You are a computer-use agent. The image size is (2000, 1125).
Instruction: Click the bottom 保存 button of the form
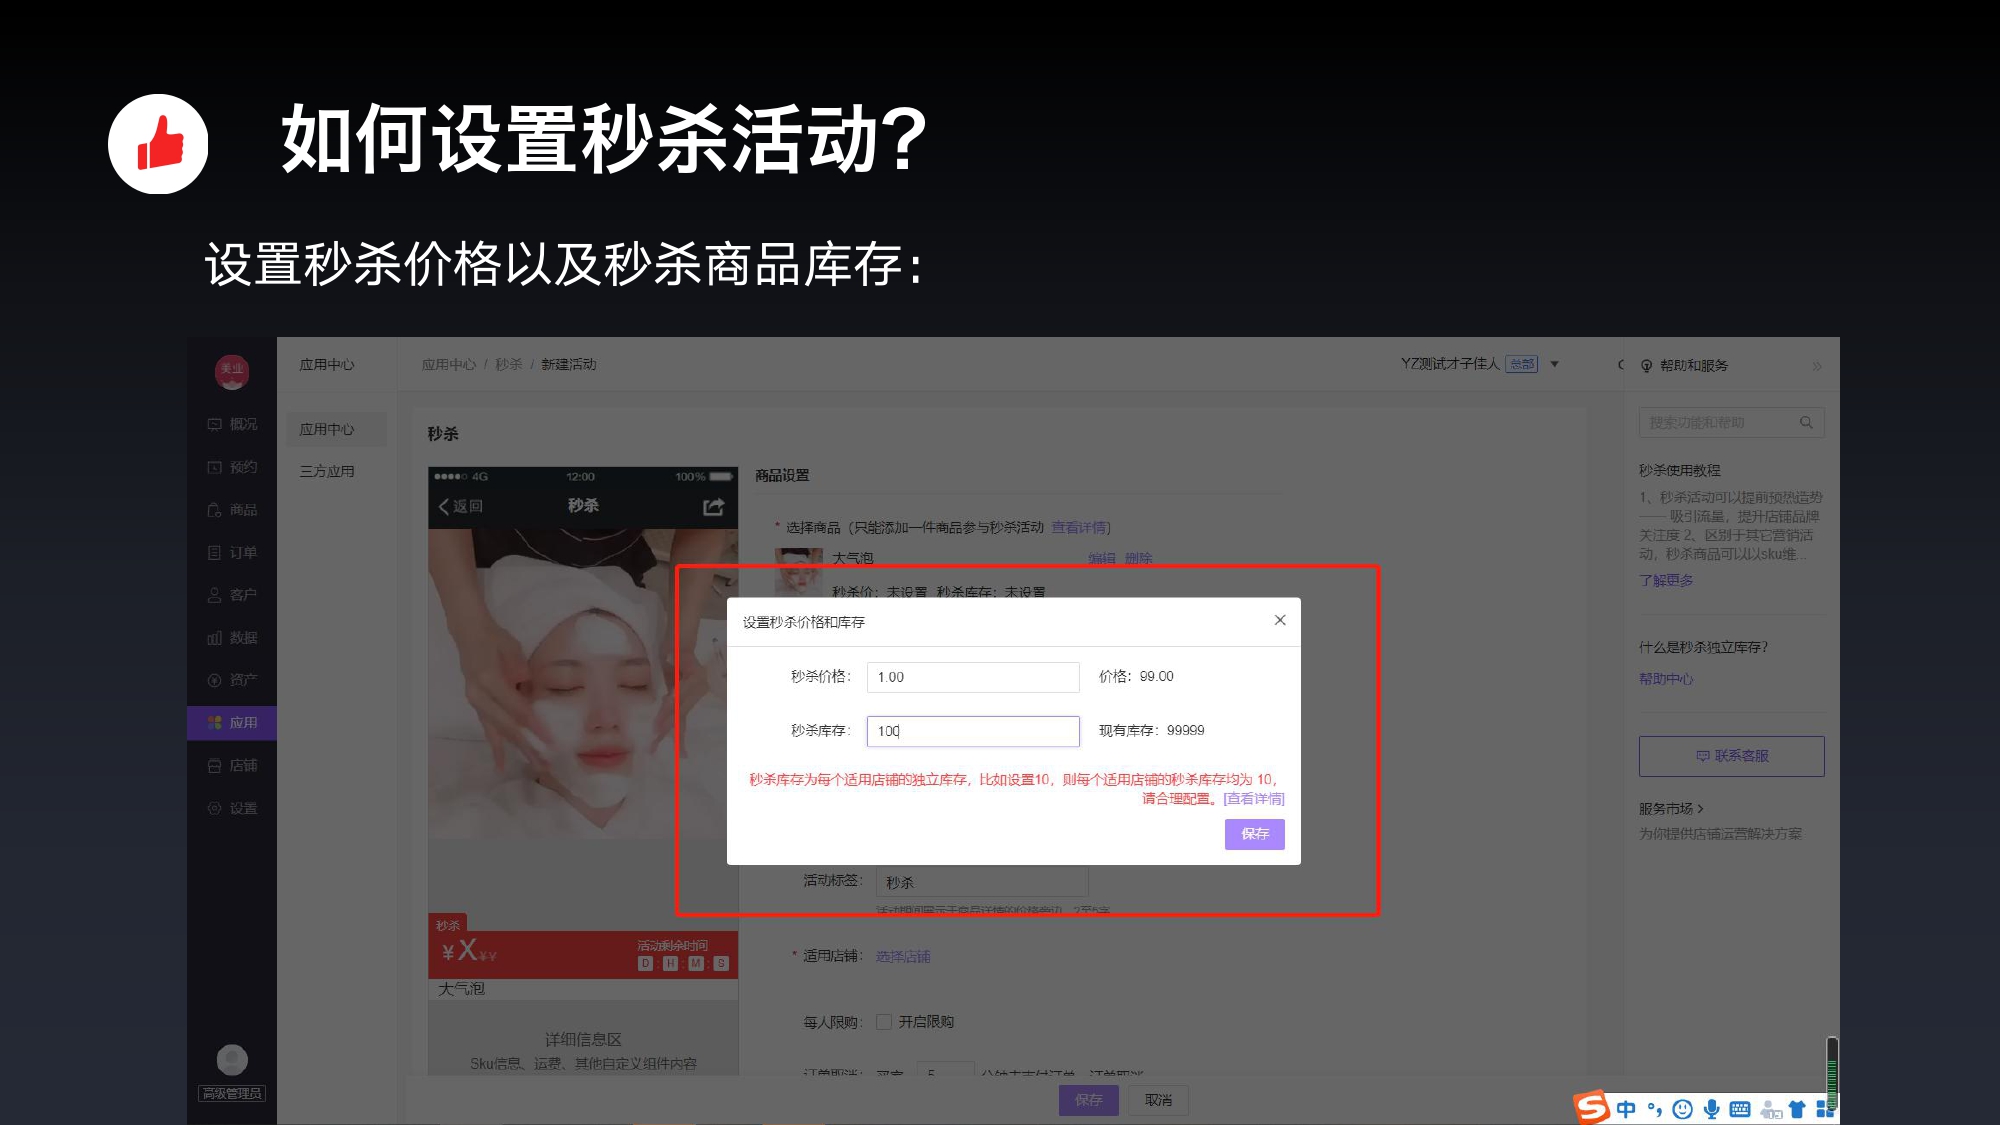[1089, 1100]
